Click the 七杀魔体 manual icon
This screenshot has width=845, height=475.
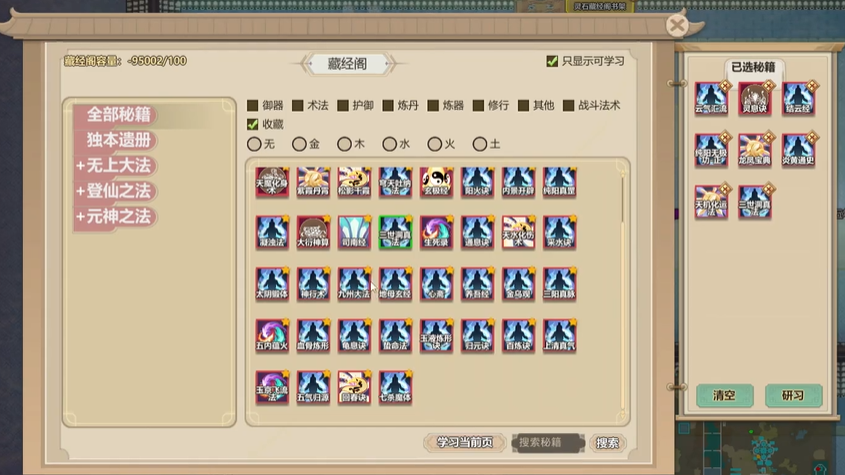tap(395, 387)
